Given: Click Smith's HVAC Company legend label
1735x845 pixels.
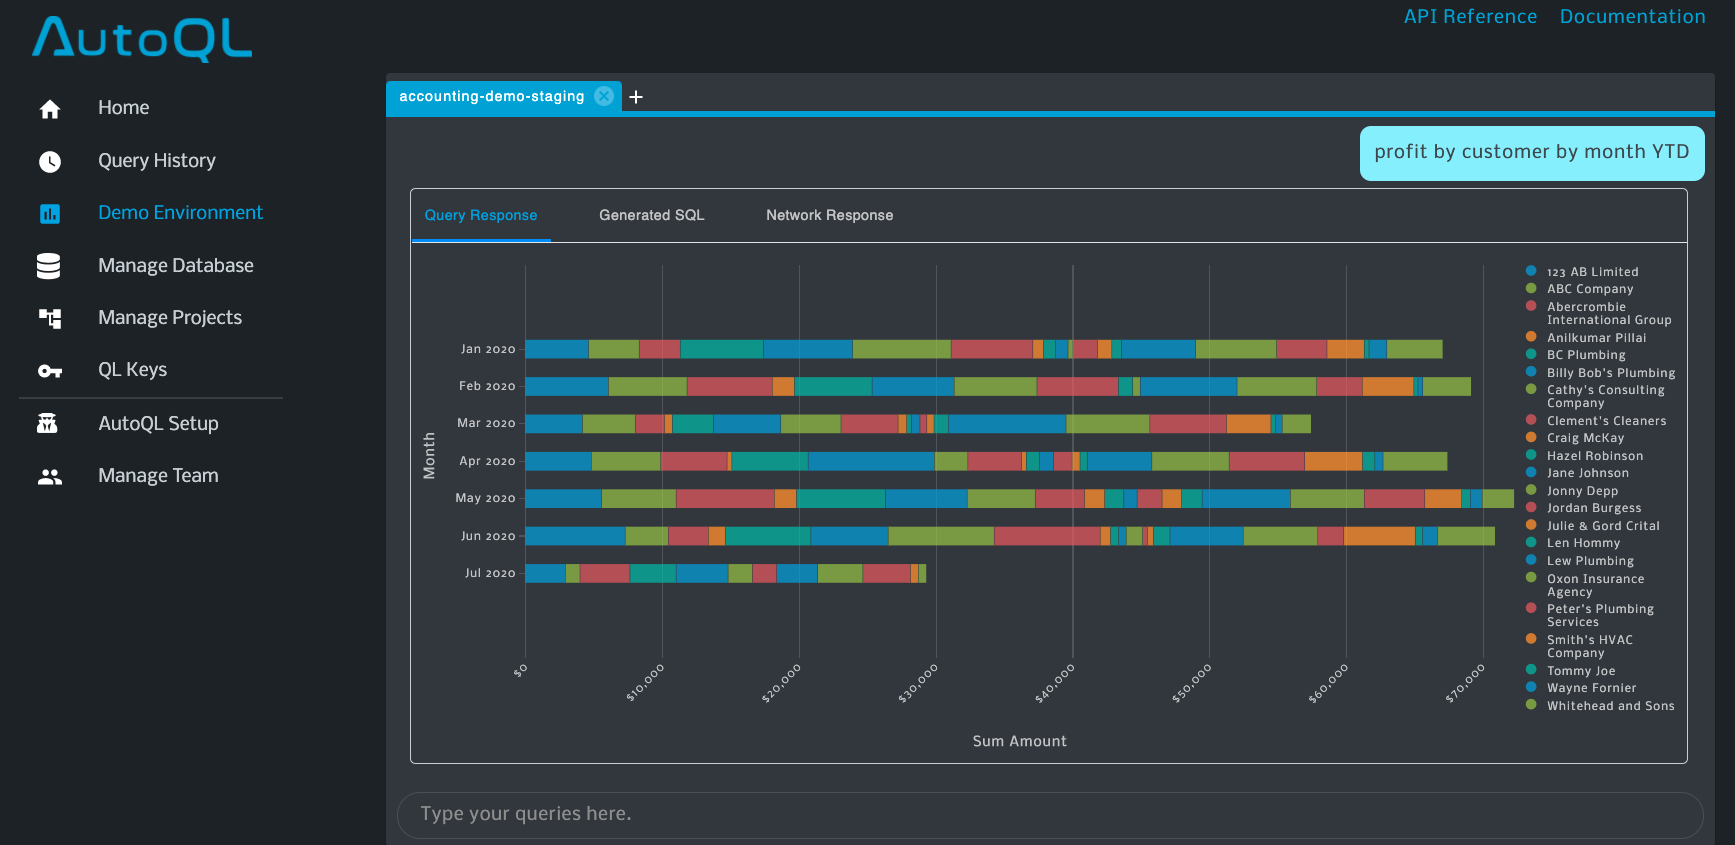Looking at the screenshot, I should click(1590, 647).
